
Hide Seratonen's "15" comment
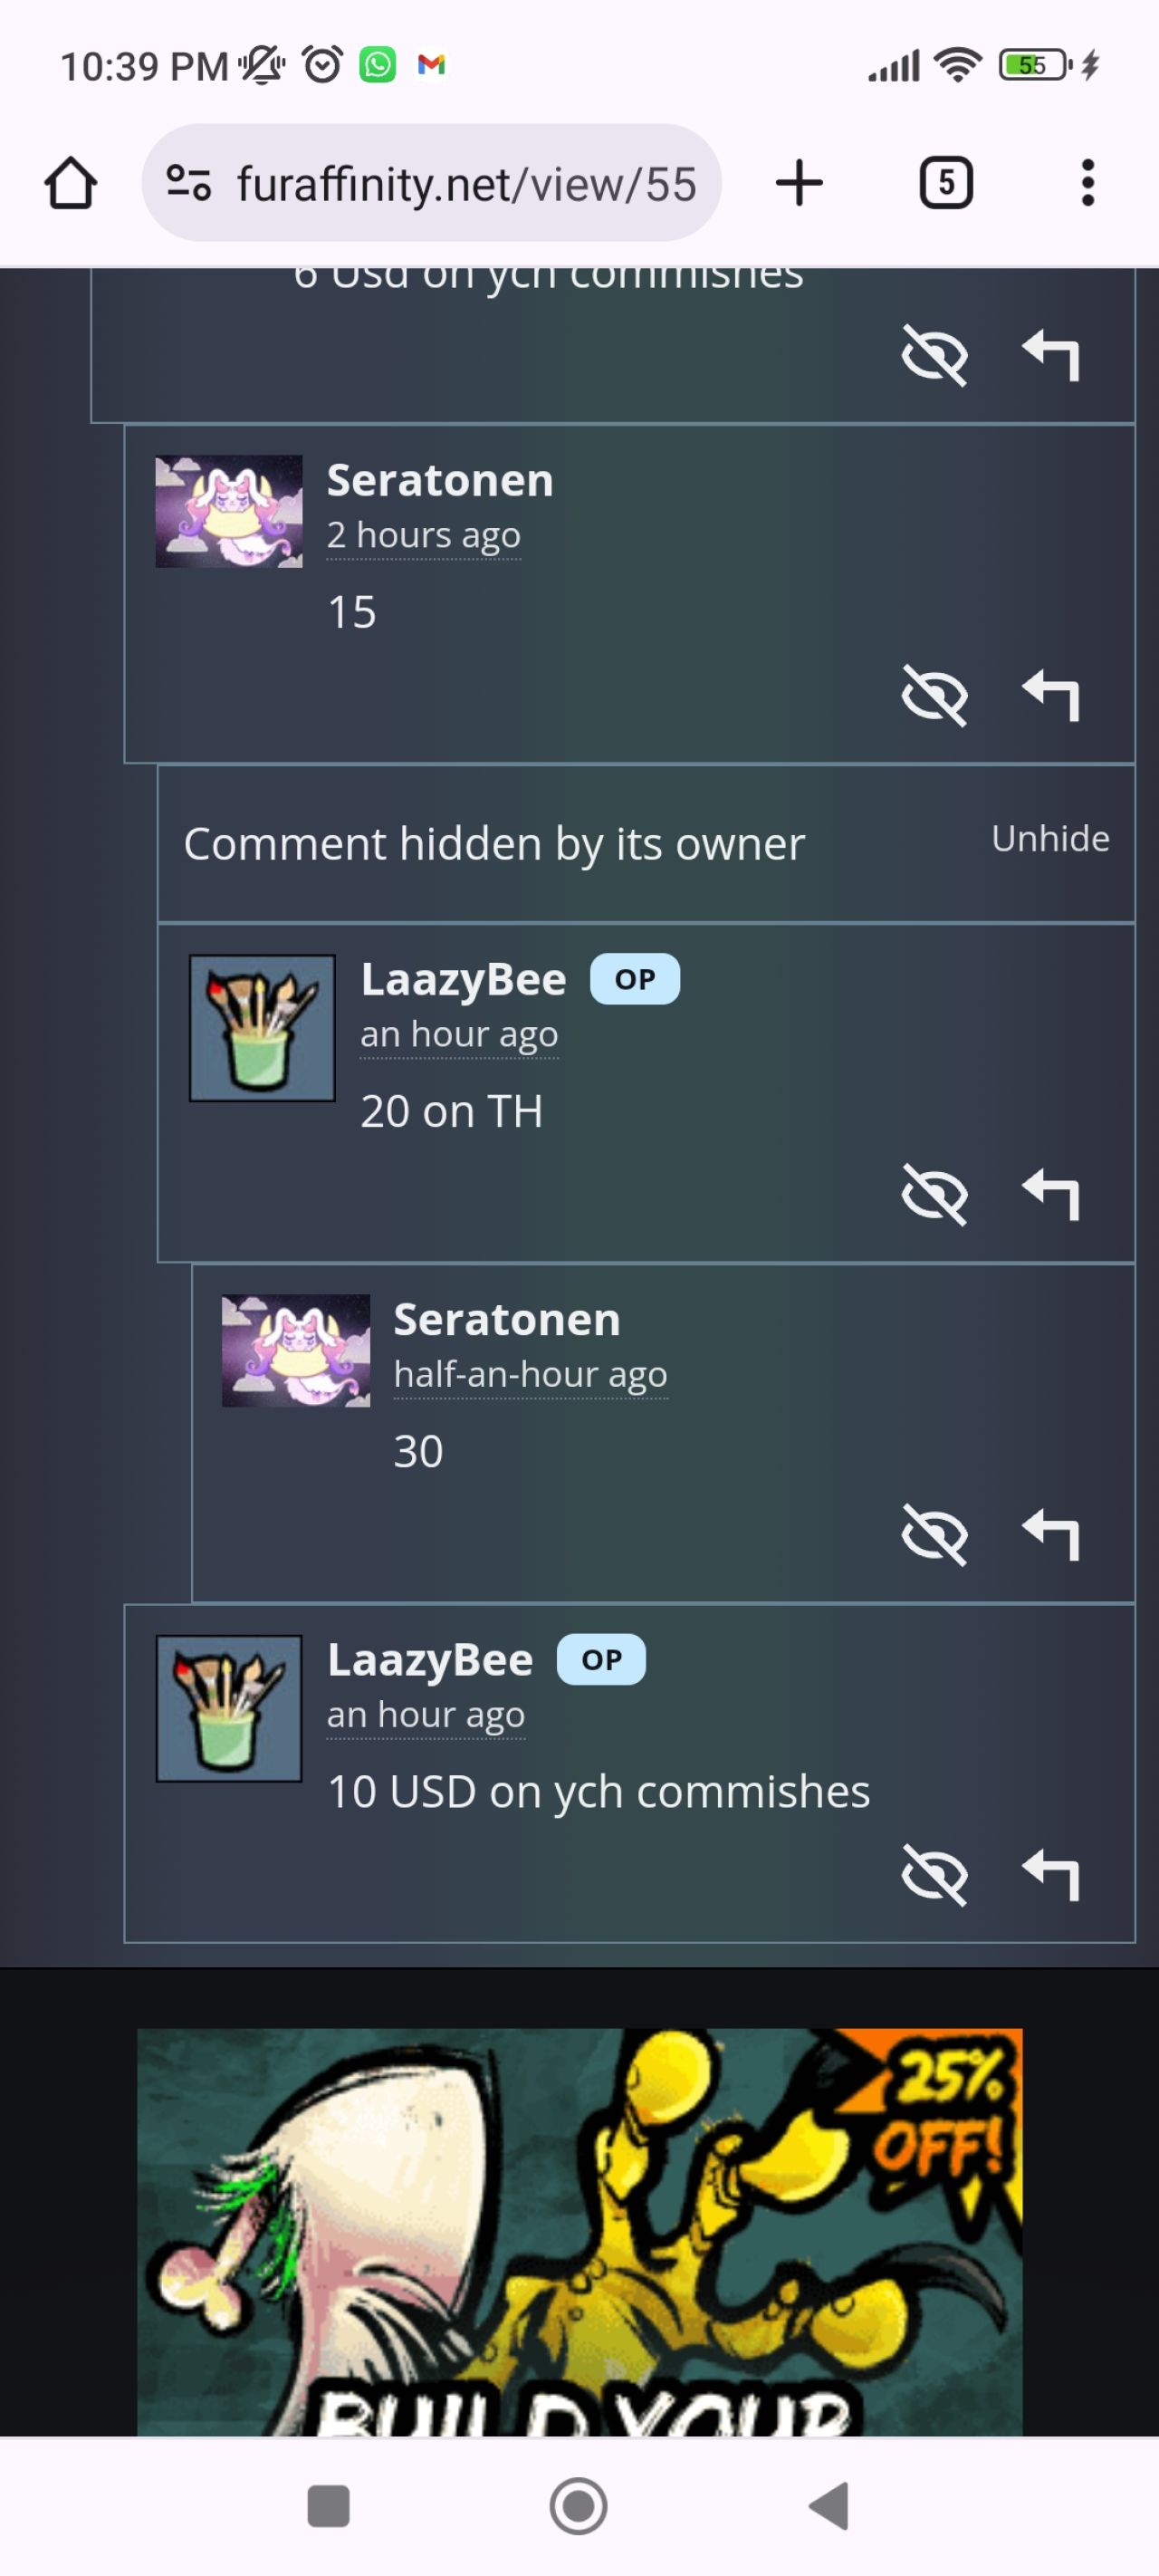click(934, 695)
